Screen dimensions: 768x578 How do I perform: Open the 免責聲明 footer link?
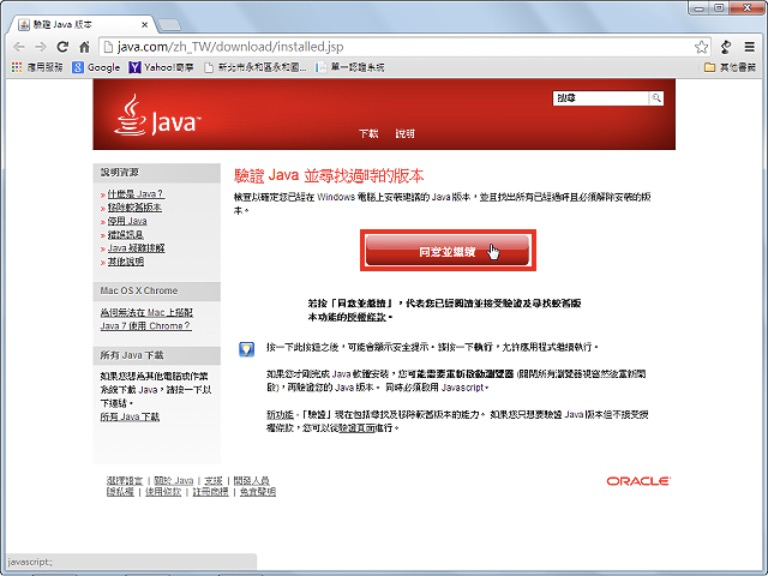pyautogui.click(x=258, y=492)
